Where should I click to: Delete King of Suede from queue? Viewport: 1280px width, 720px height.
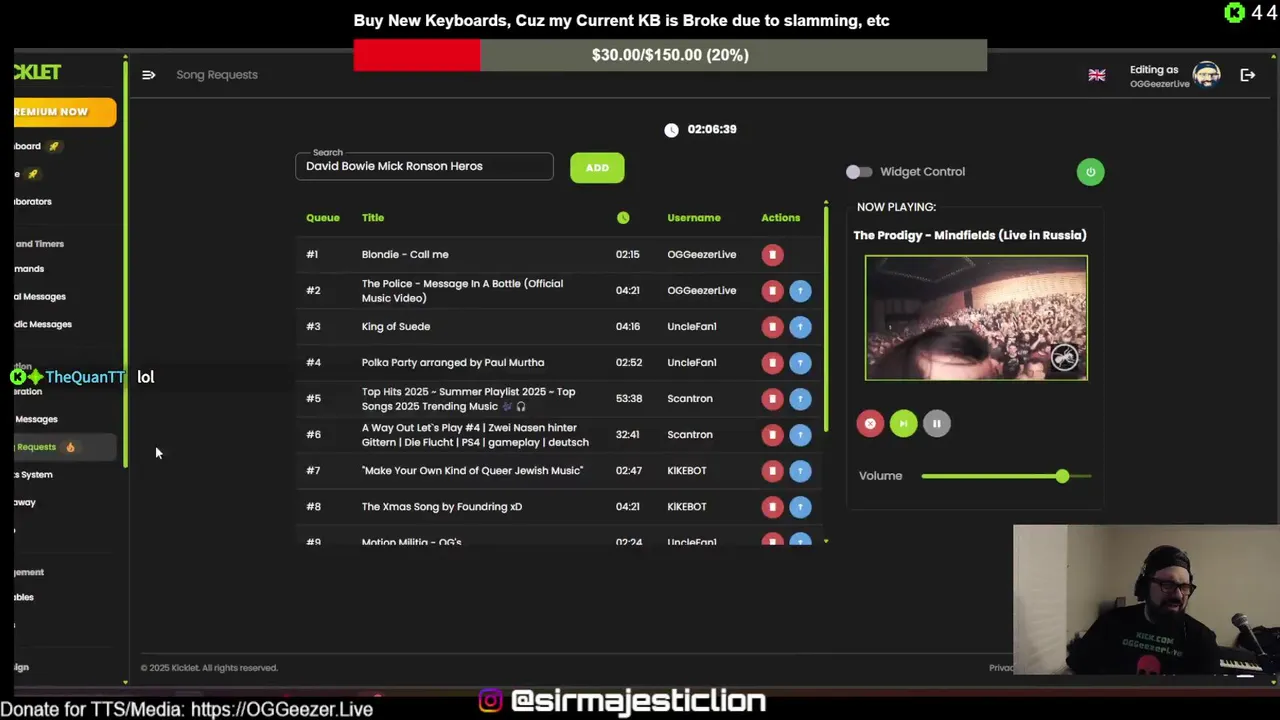(x=772, y=327)
